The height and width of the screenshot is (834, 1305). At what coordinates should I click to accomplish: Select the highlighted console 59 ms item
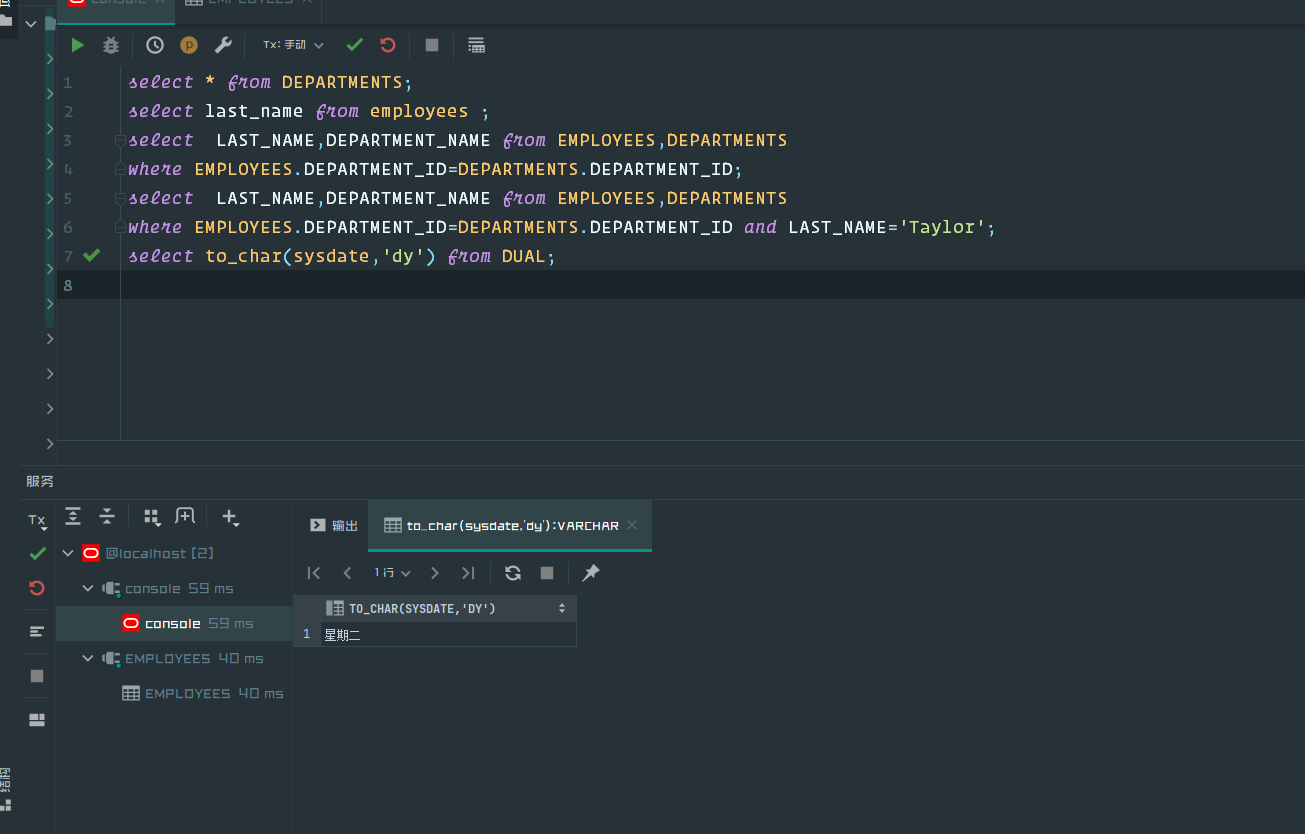pyautogui.click(x=174, y=623)
